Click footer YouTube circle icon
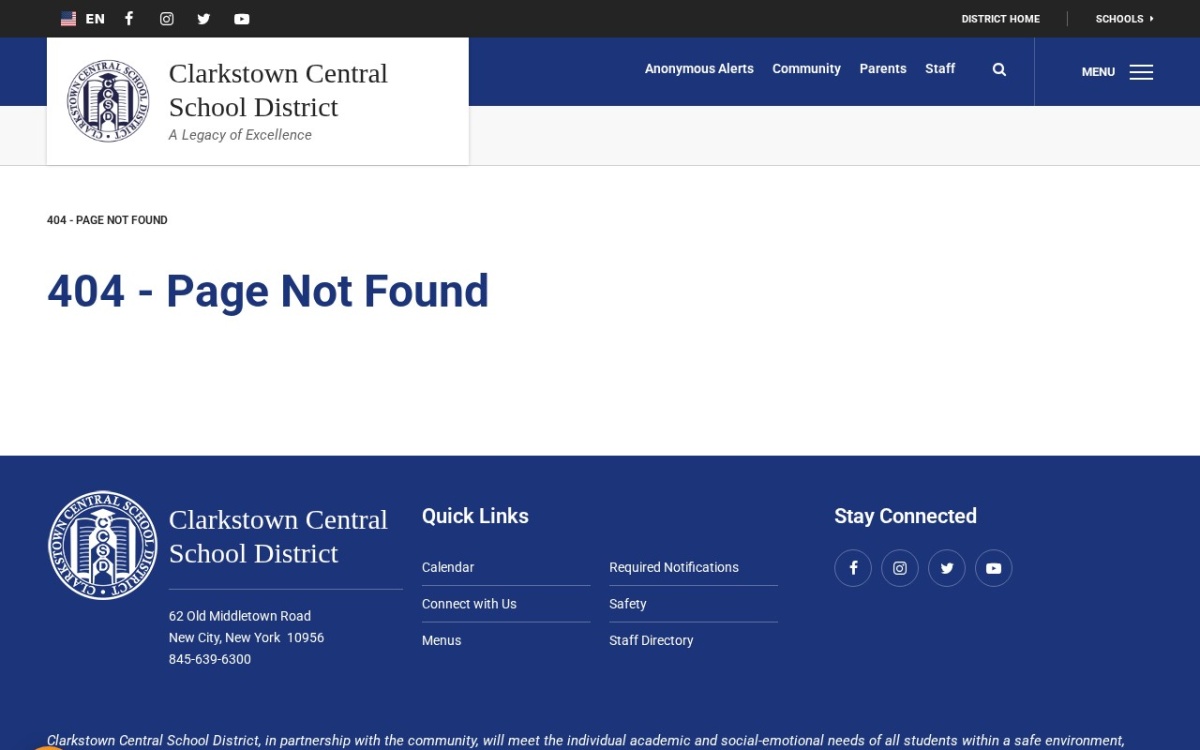The image size is (1200, 750). pos(994,568)
